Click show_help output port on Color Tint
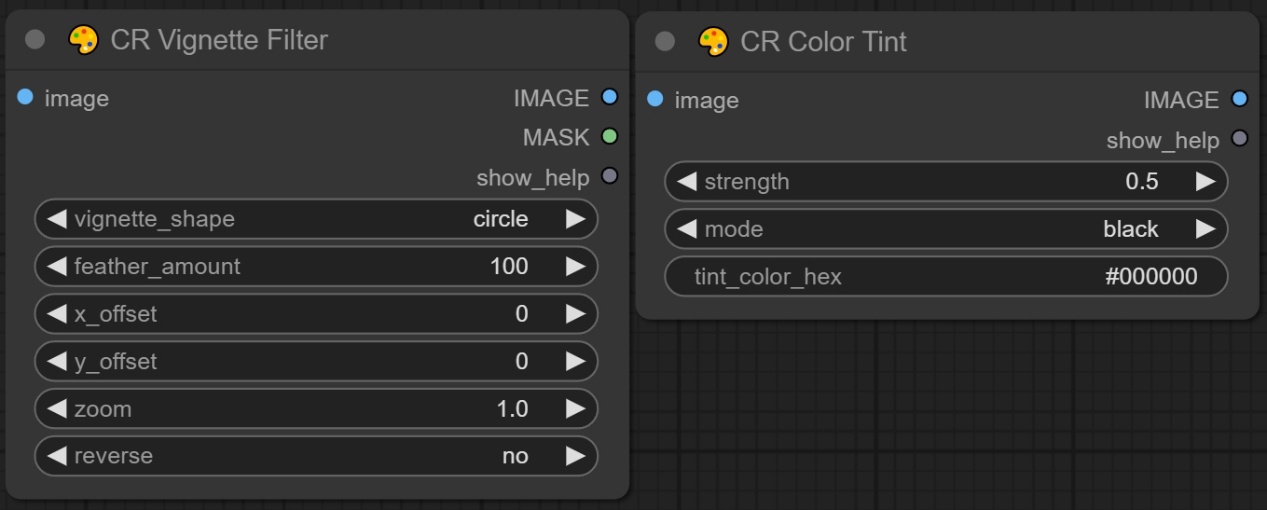This screenshot has width=1267, height=510. (x=1240, y=139)
